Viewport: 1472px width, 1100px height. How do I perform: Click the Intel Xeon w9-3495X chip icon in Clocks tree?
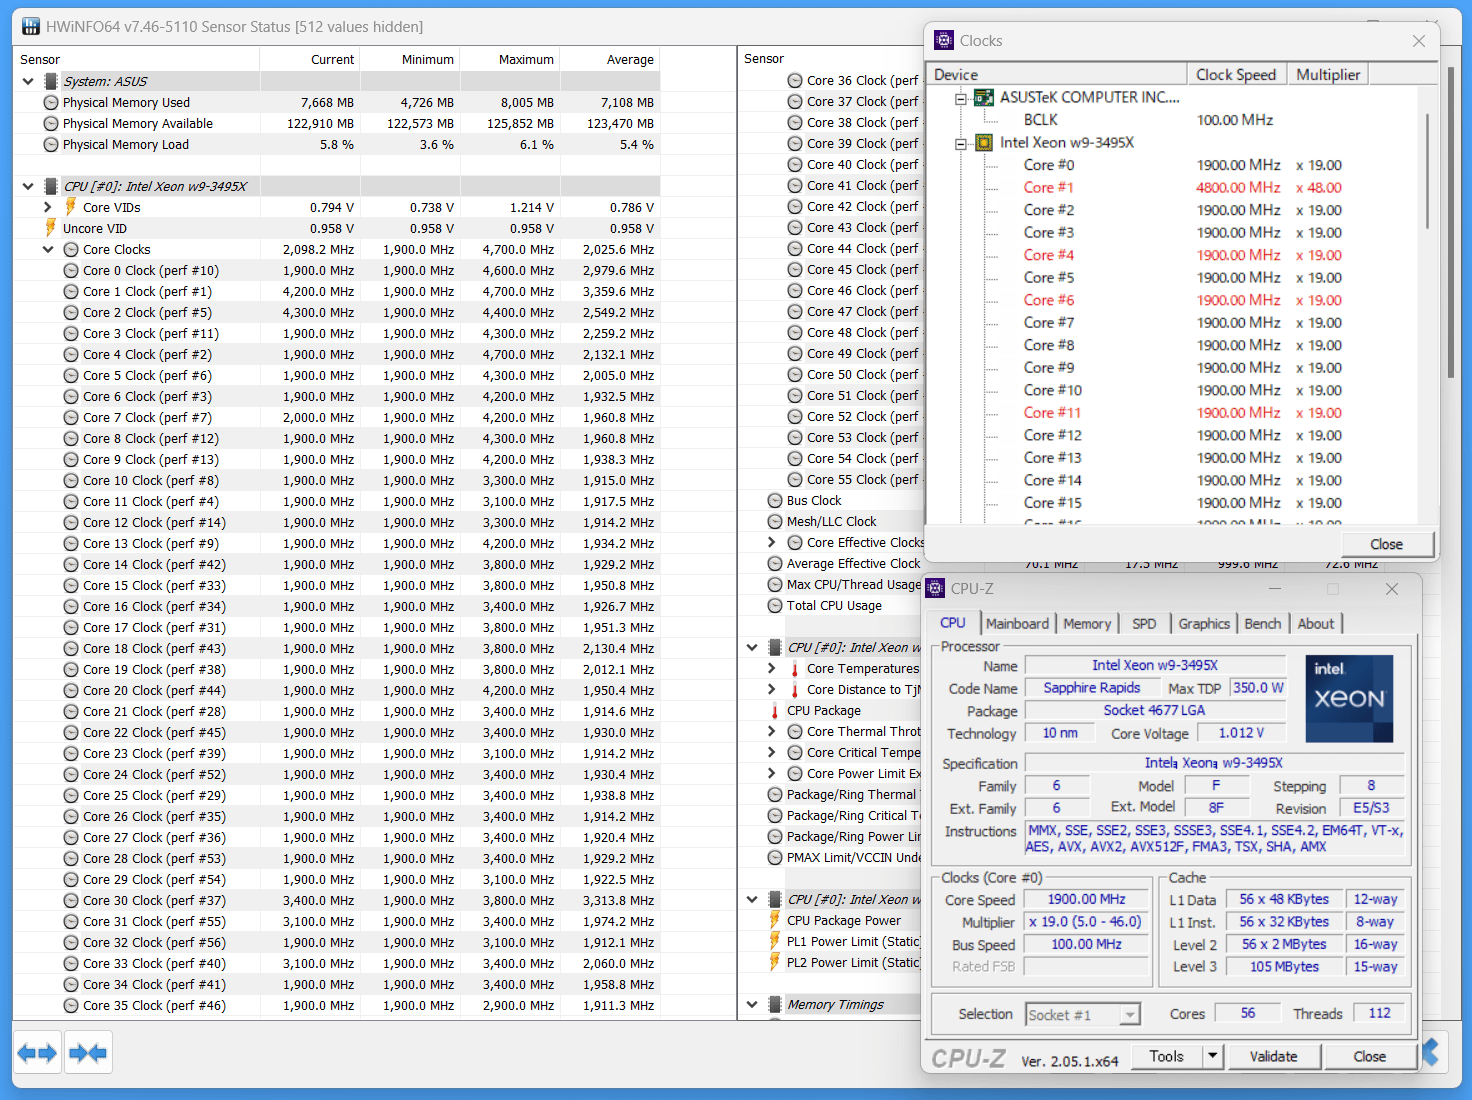click(984, 143)
